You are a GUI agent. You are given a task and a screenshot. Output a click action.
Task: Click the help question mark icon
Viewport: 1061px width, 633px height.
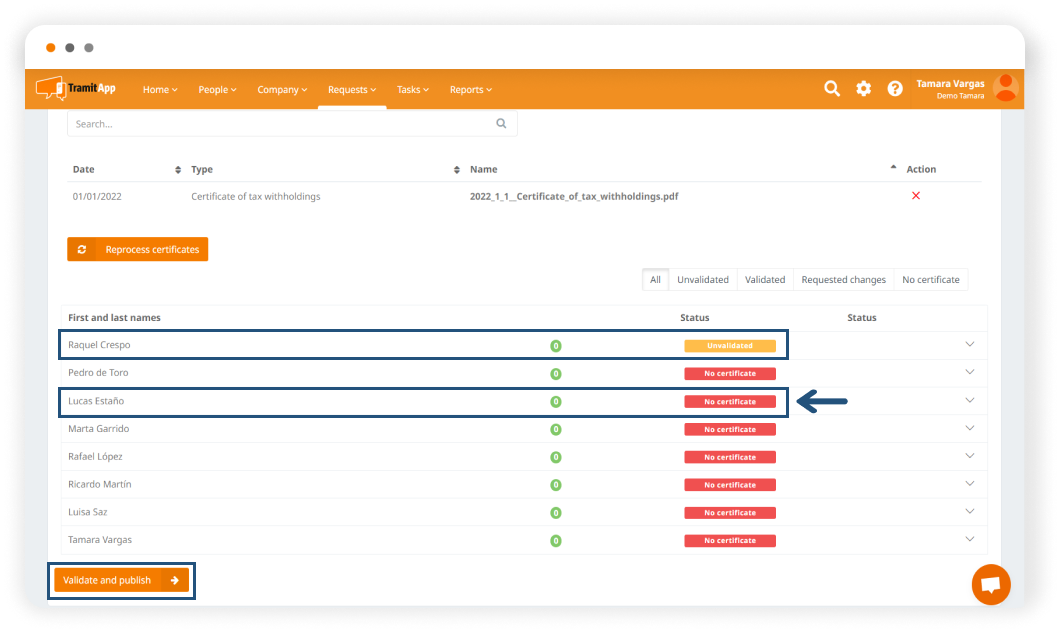point(894,88)
